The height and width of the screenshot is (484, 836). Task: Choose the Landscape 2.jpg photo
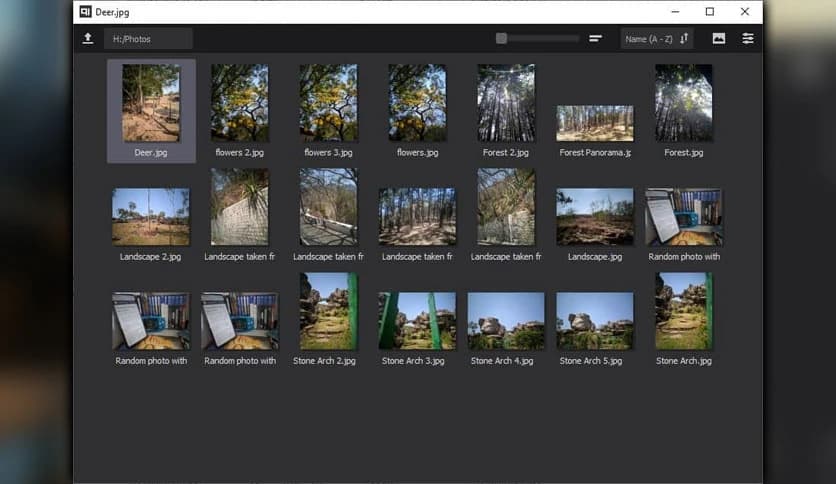151,216
